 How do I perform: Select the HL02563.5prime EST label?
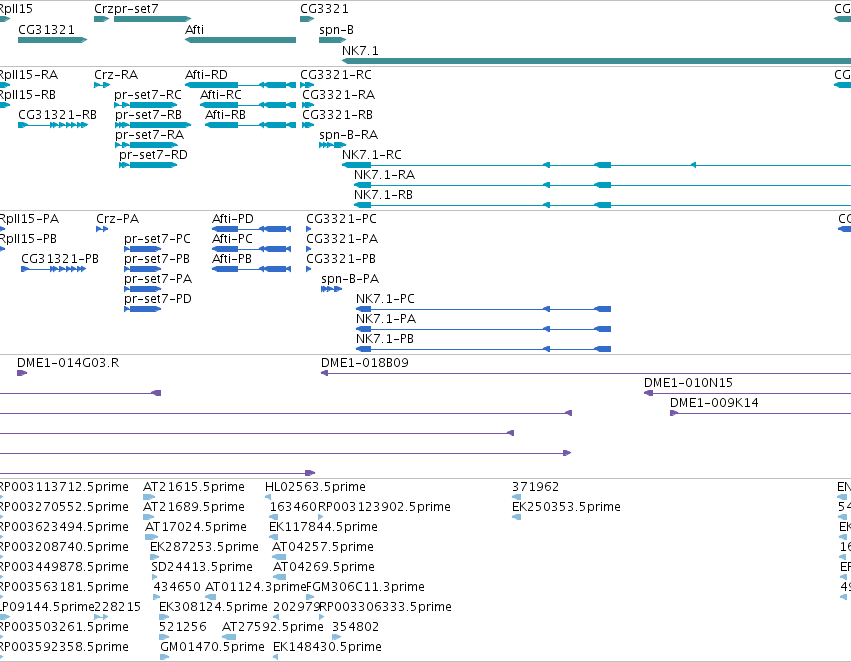(x=315, y=488)
